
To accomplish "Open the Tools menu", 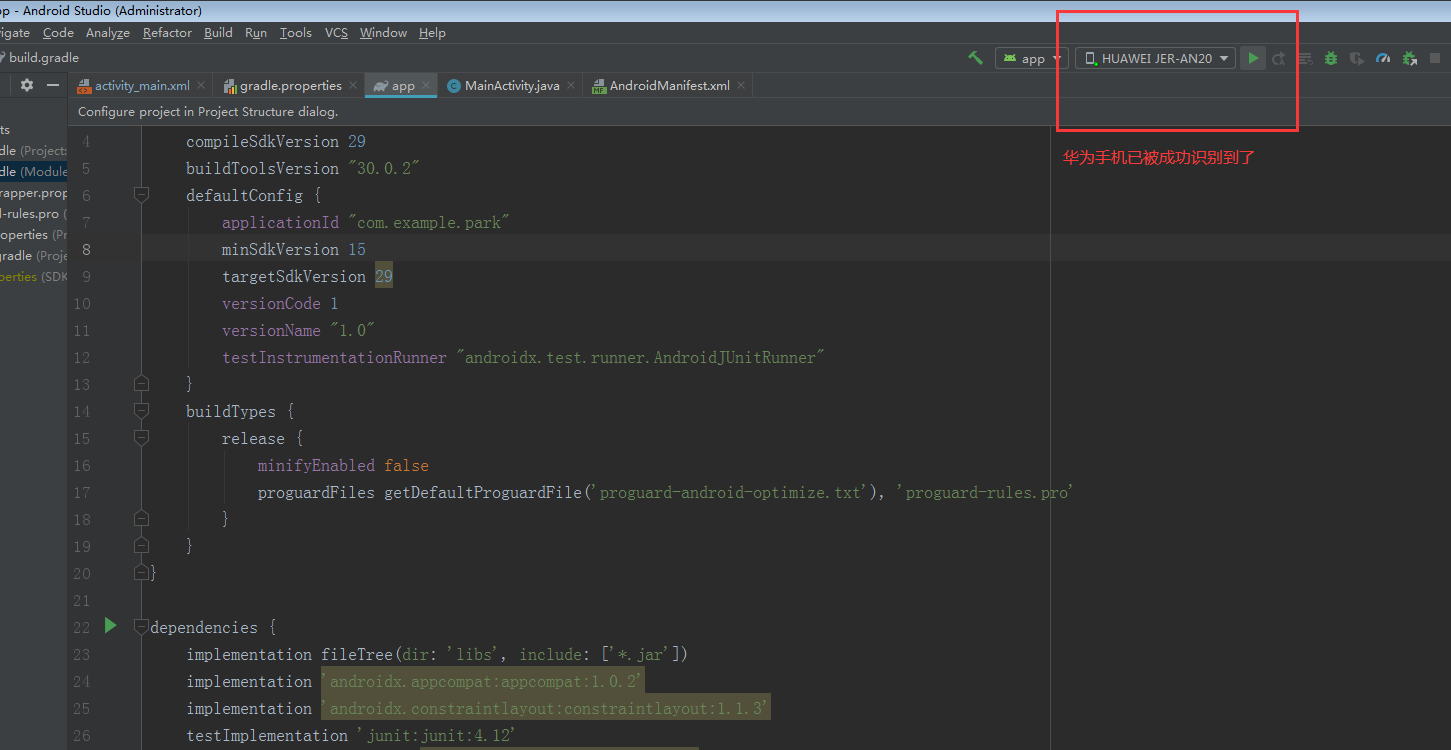I will point(296,32).
